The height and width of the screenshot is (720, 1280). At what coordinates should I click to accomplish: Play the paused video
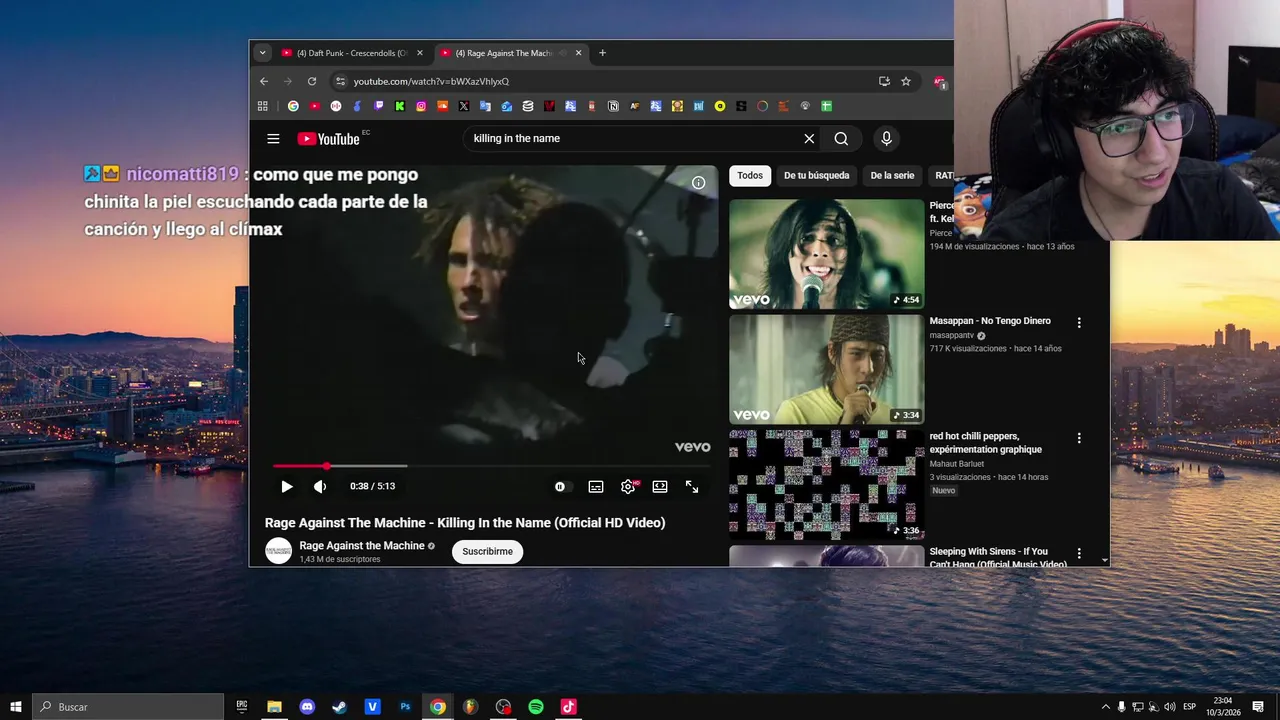286,487
